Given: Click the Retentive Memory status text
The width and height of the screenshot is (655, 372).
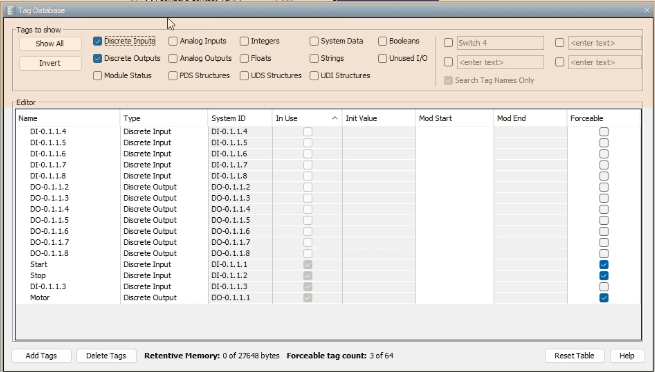Looking at the screenshot, I should click(x=212, y=356).
